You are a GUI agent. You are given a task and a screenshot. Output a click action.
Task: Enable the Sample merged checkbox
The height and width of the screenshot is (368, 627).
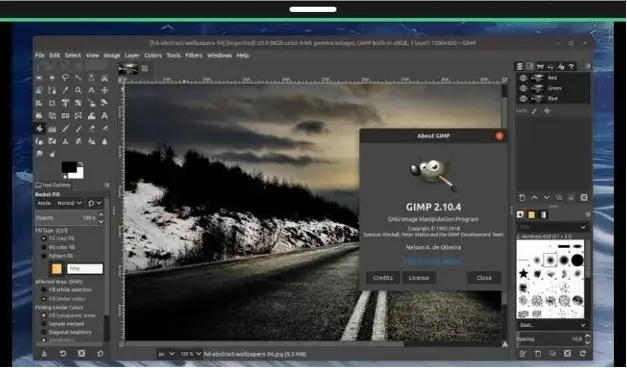tap(44, 324)
